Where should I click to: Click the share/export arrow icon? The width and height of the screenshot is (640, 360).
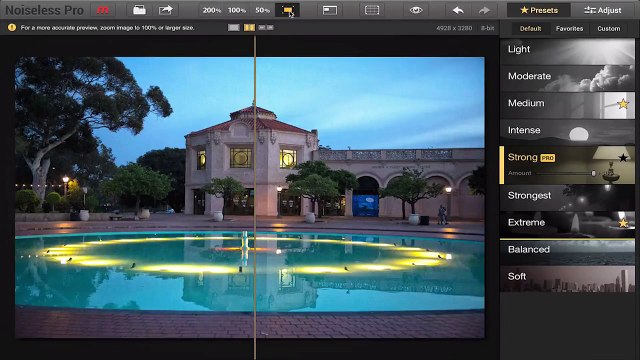165,10
